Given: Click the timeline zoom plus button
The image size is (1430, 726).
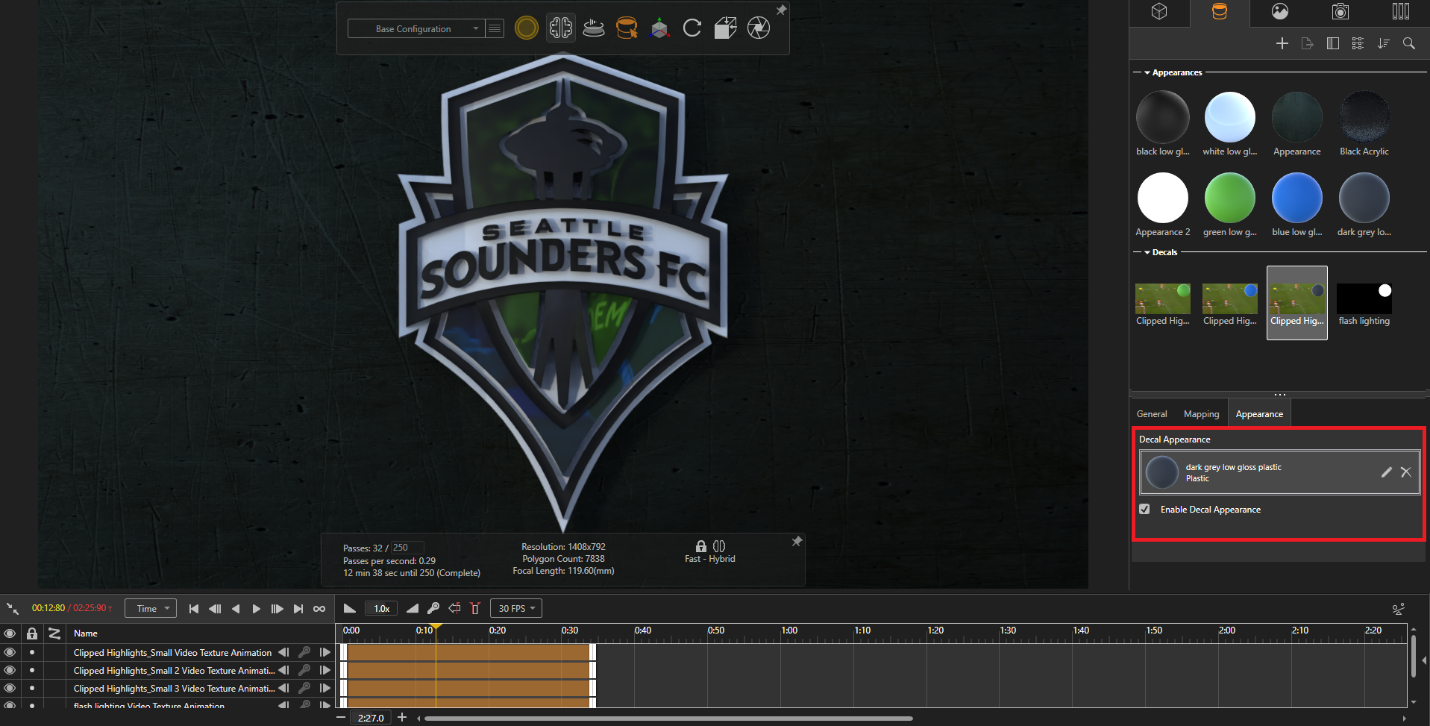Looking at the screenshot, I should [402, 717].
